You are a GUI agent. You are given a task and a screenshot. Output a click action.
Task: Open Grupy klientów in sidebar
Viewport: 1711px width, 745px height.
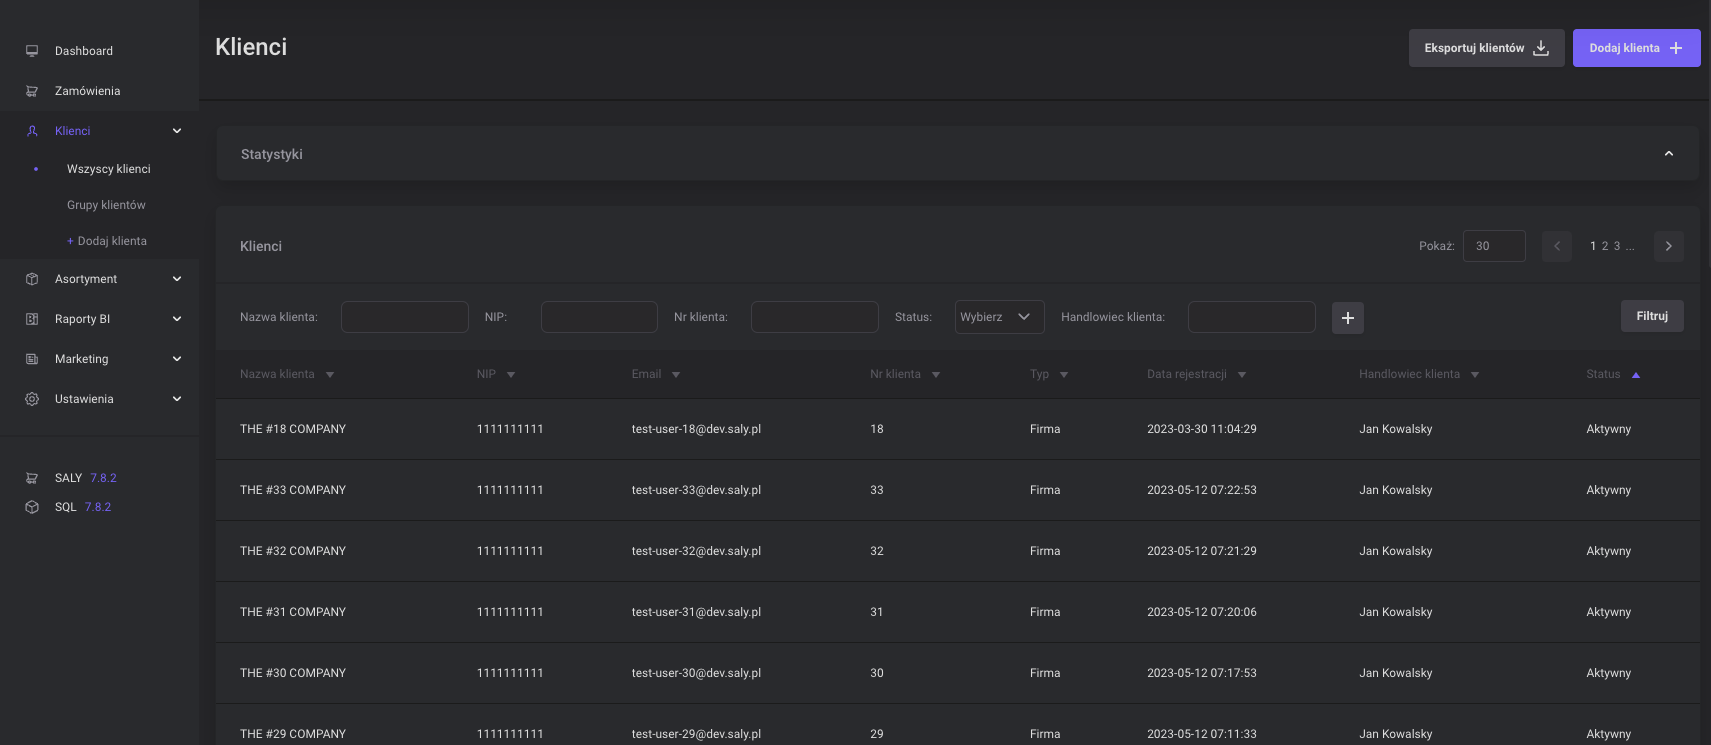(x=106, y=205)
